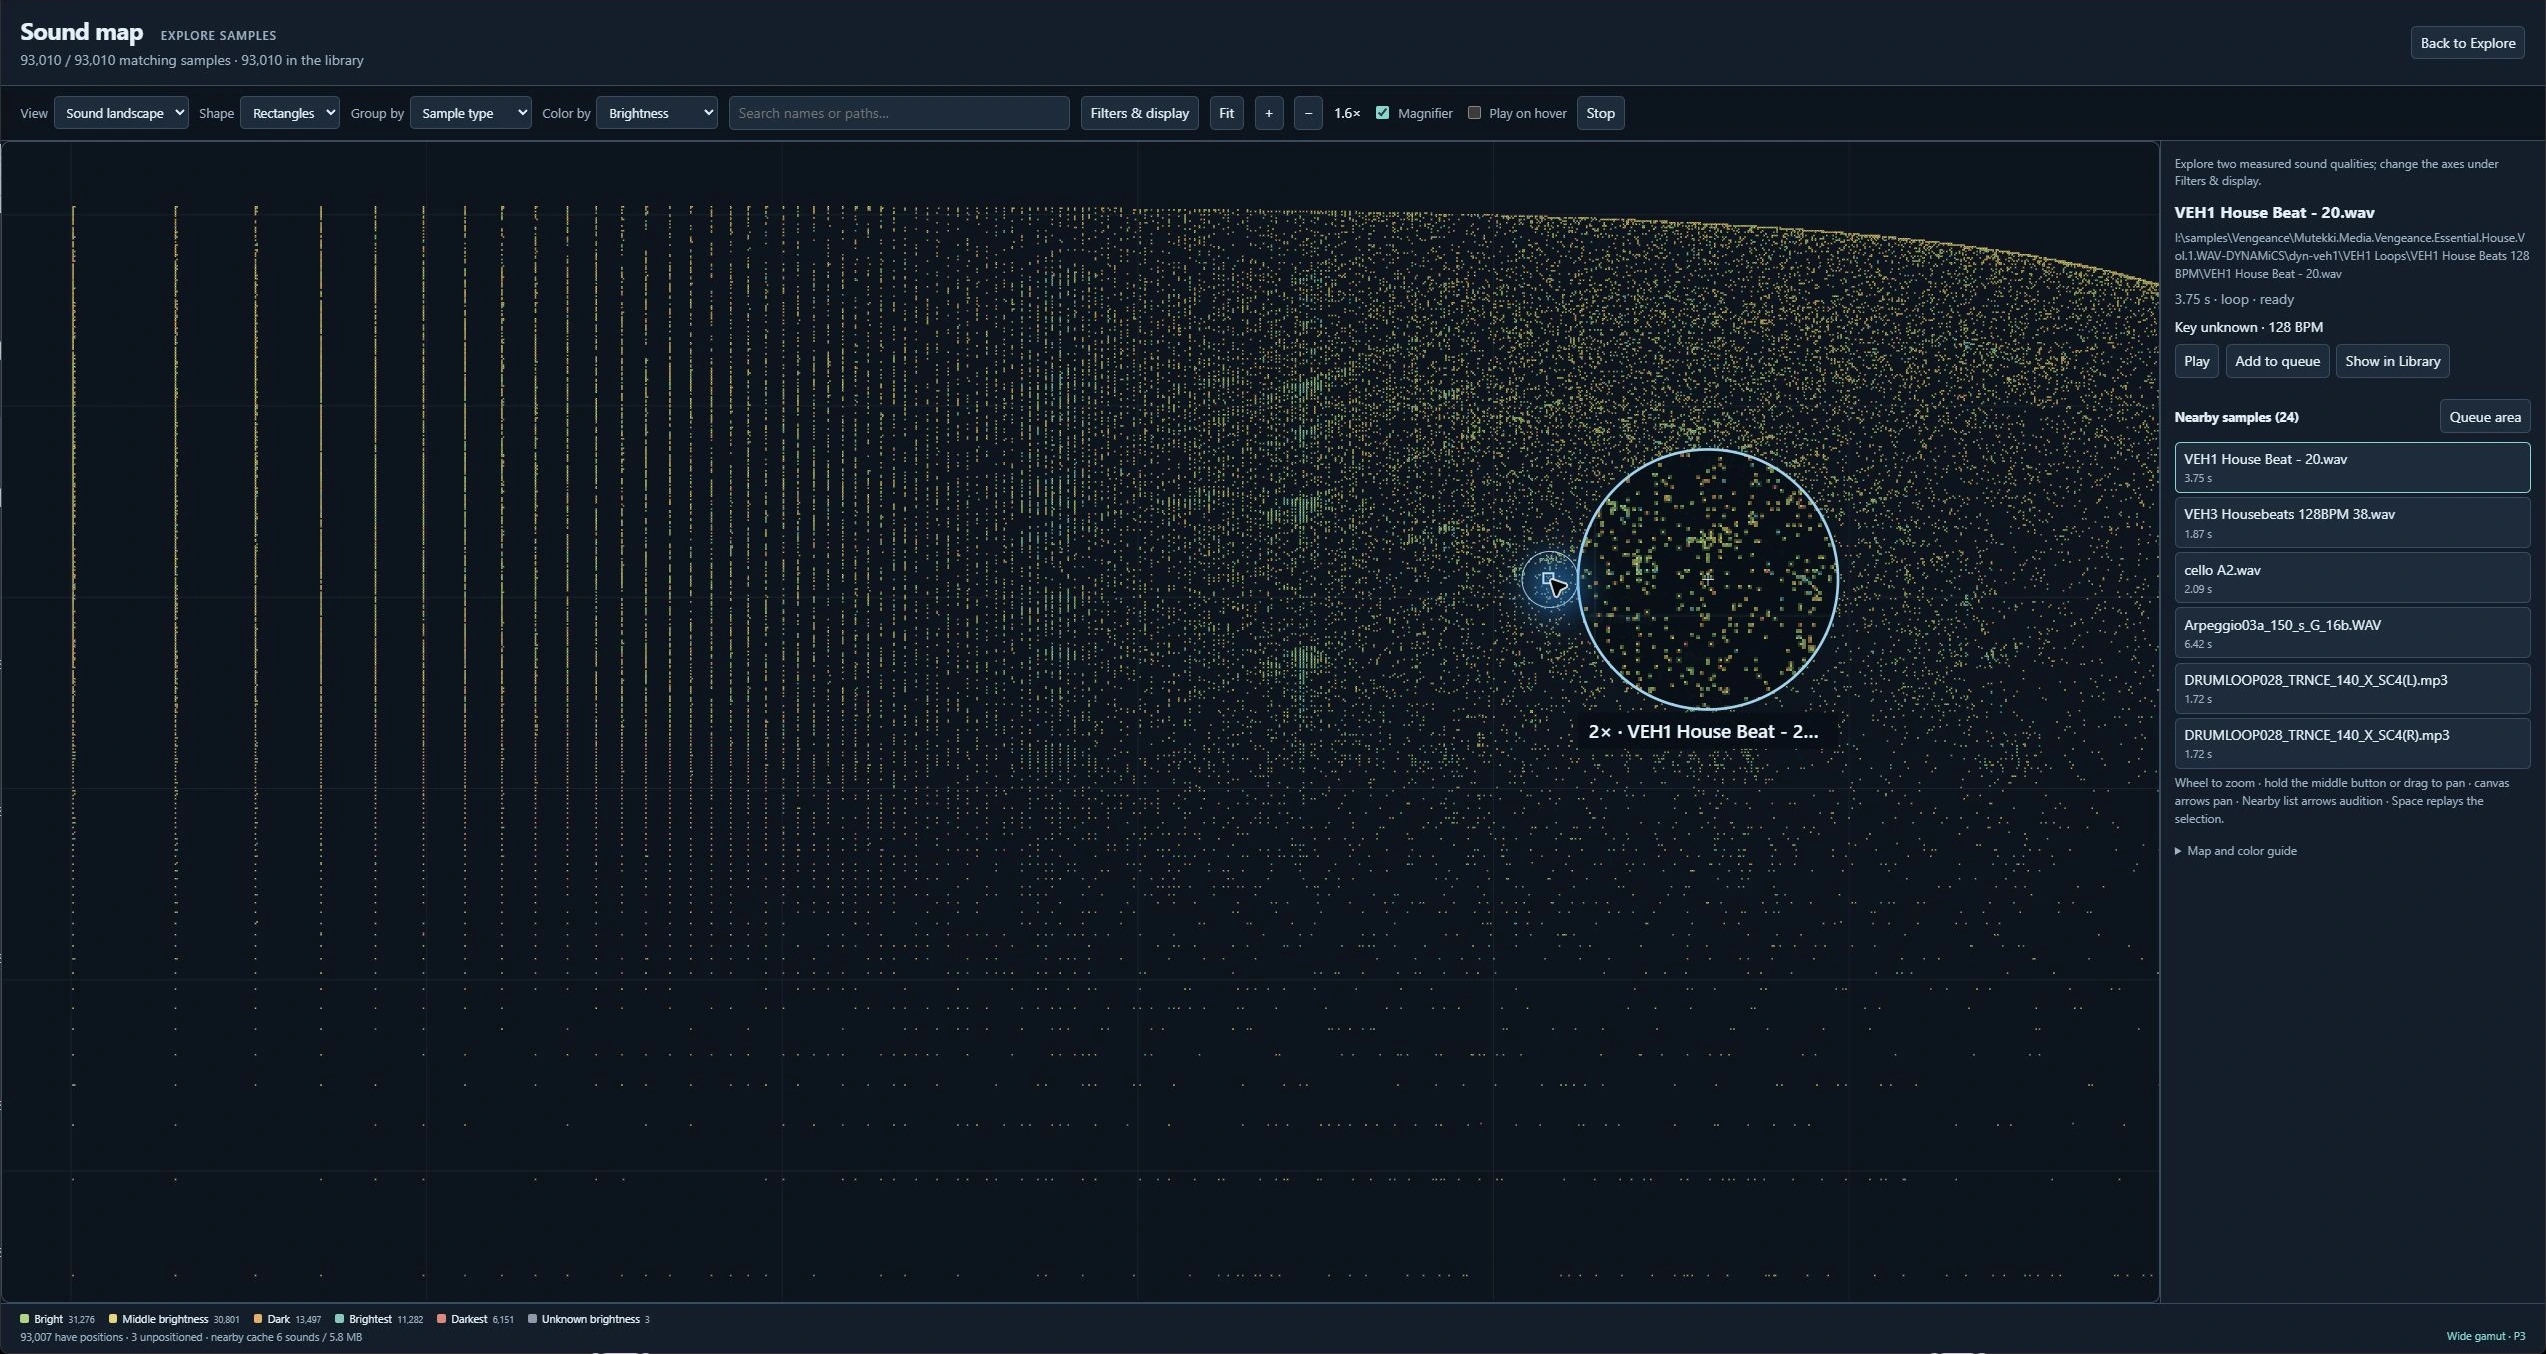This screenshot has width=2546, height=1354.
Task: Click the Unknown brightness legend entry
Action: [x=589, y=1319]
